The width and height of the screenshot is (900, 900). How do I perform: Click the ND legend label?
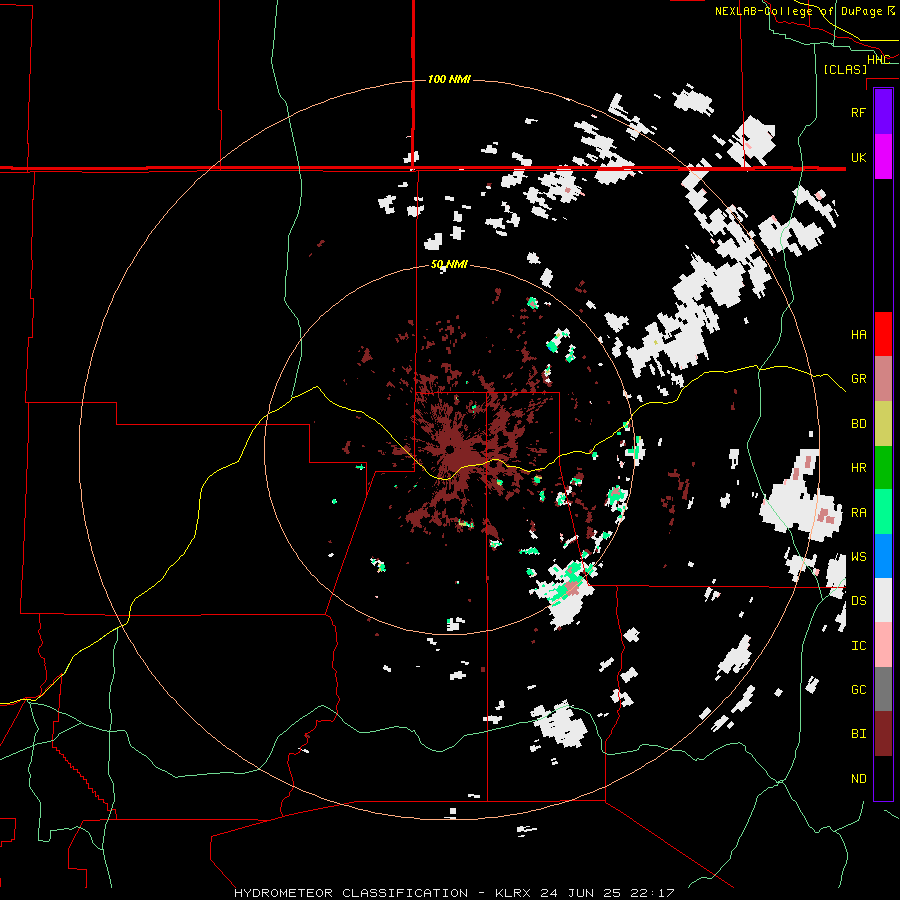pyautogui.click(x=858, y=779)
